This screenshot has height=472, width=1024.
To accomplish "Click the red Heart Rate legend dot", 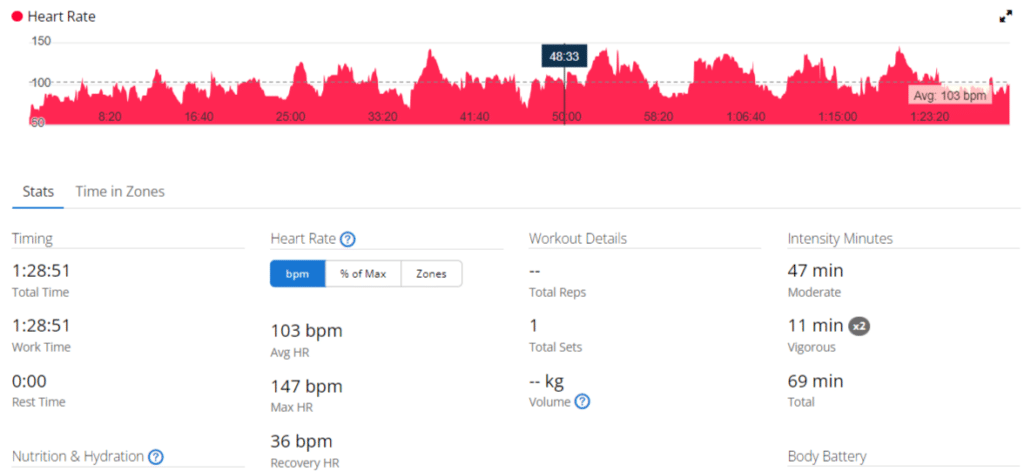I will point(17,17).
